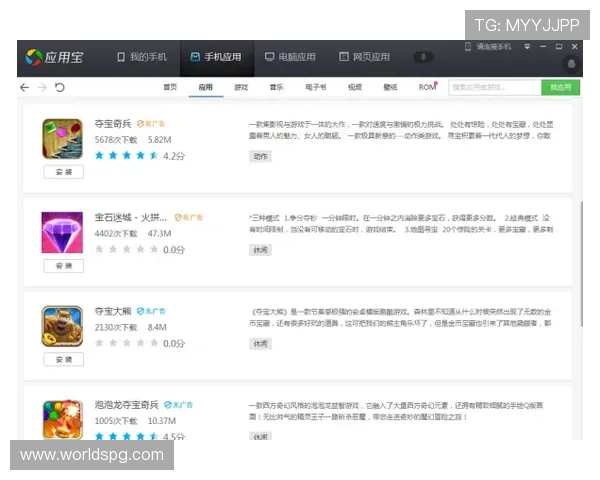Open the 音乐 category
600x480 pixels.
click(x=276, y=87)
